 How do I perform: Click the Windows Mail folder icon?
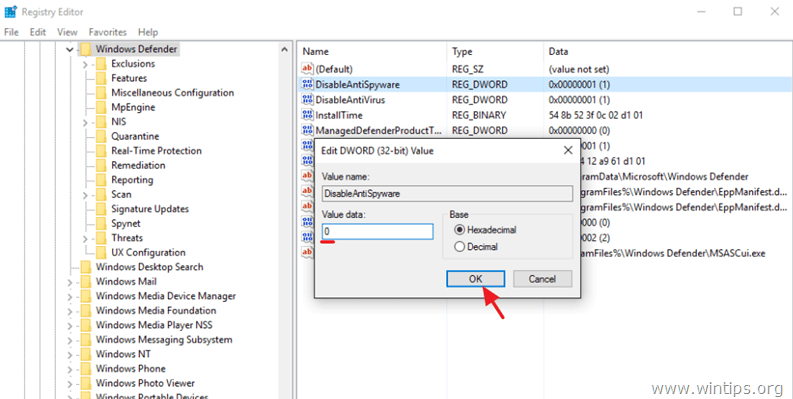(x=85, y=282)
